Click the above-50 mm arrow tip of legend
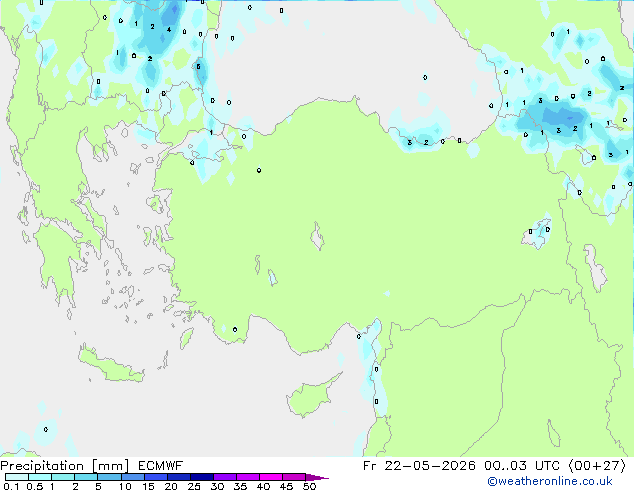The height and width of the screenshot is (490, 634). (317, 477)
